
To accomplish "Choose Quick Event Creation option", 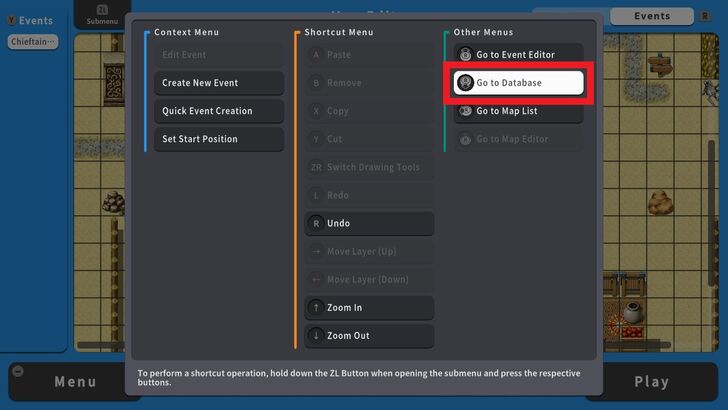I will pyautogui.click(x=219, y=111).
